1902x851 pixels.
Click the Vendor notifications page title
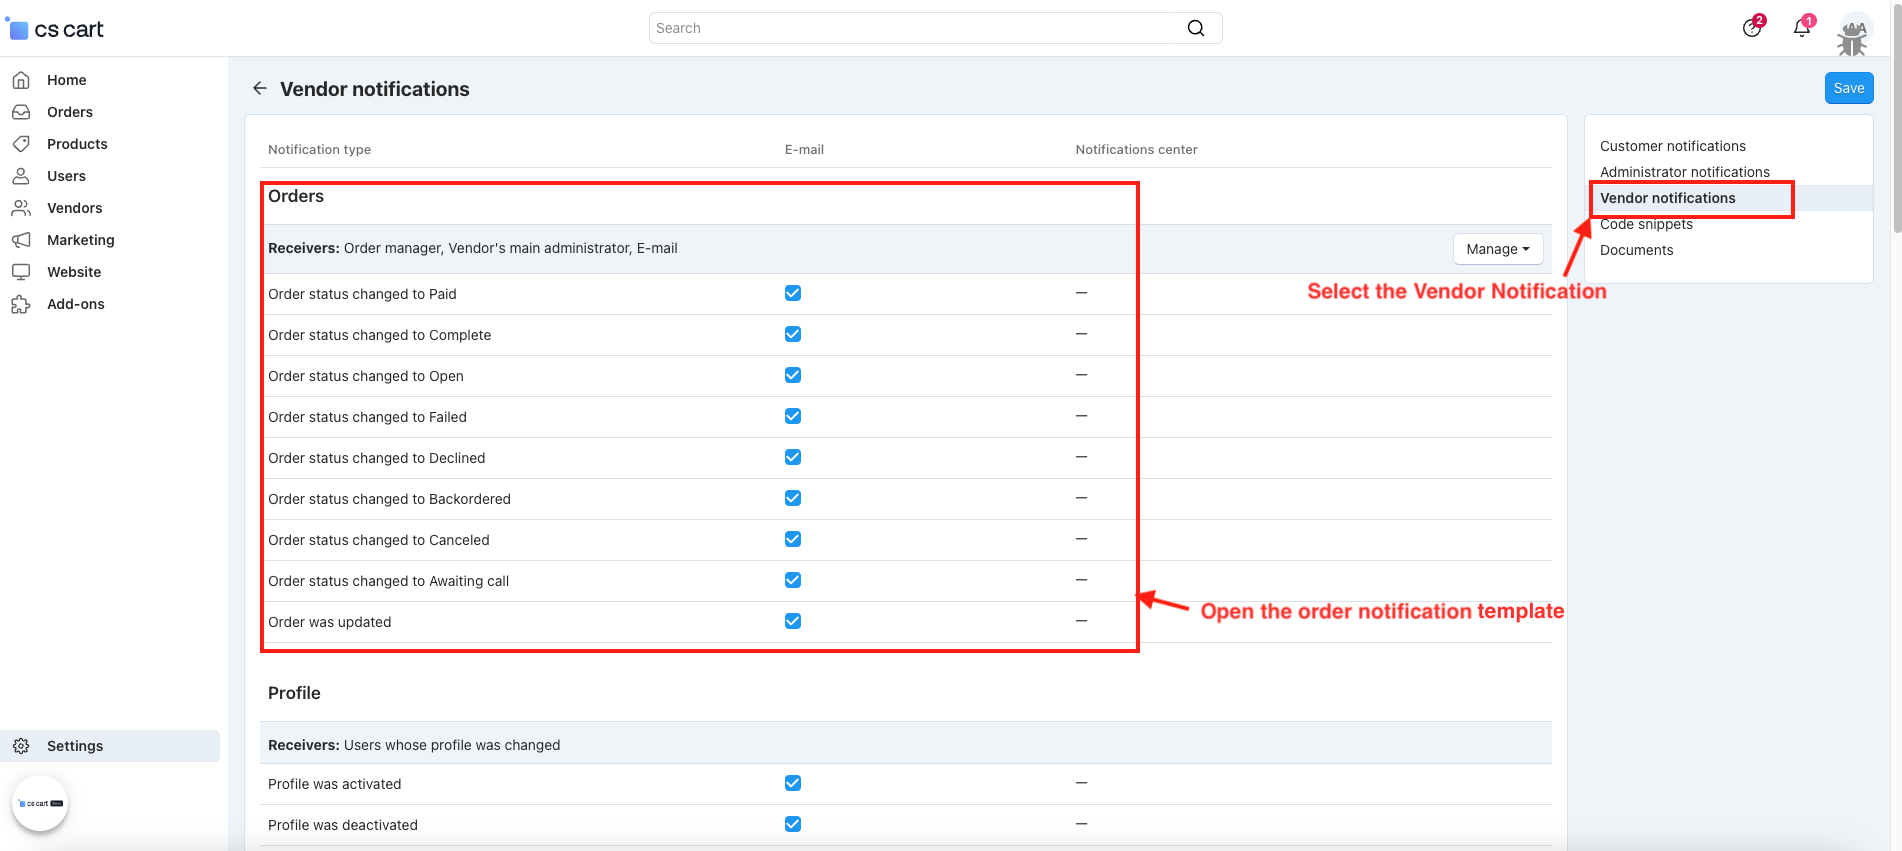point(374,89)
